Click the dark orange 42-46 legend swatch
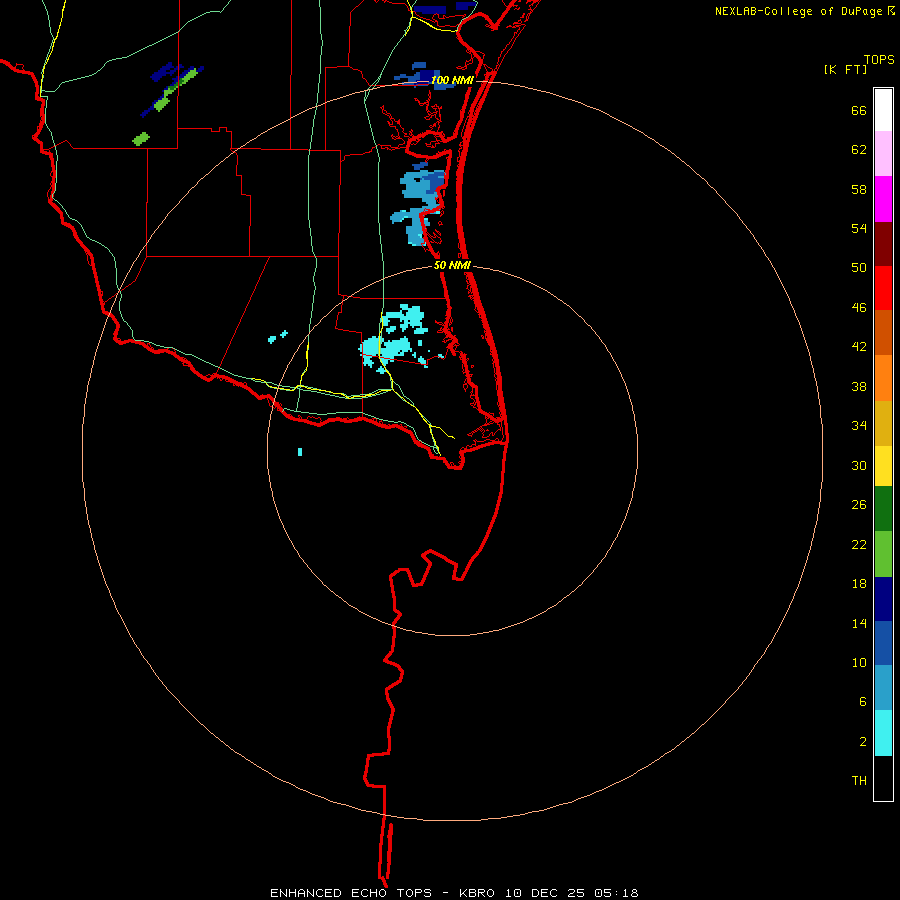 pos(883,332)
